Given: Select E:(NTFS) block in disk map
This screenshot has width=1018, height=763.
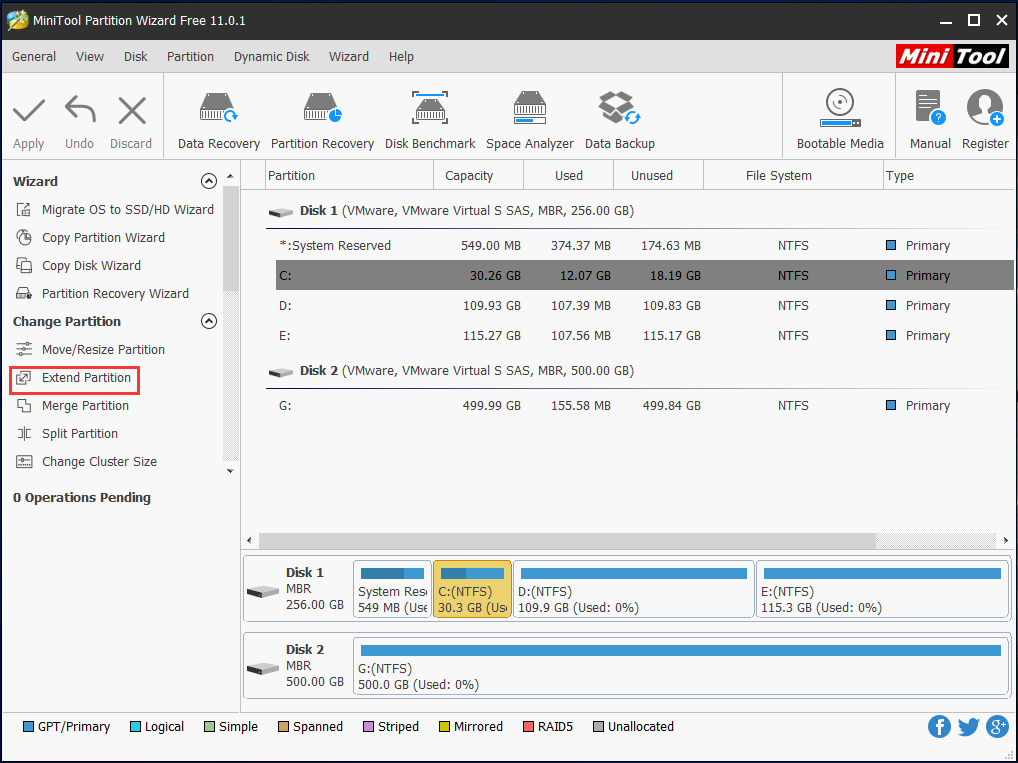Looking at the screenshot, I should pyautogui.click(x=882, y=589).
